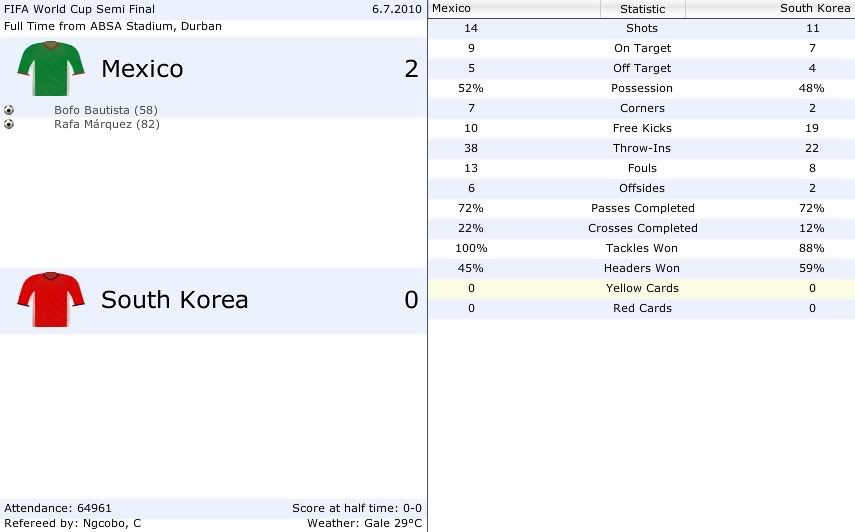
Task: Select the Shots statistic row
Action: point(641,28)
